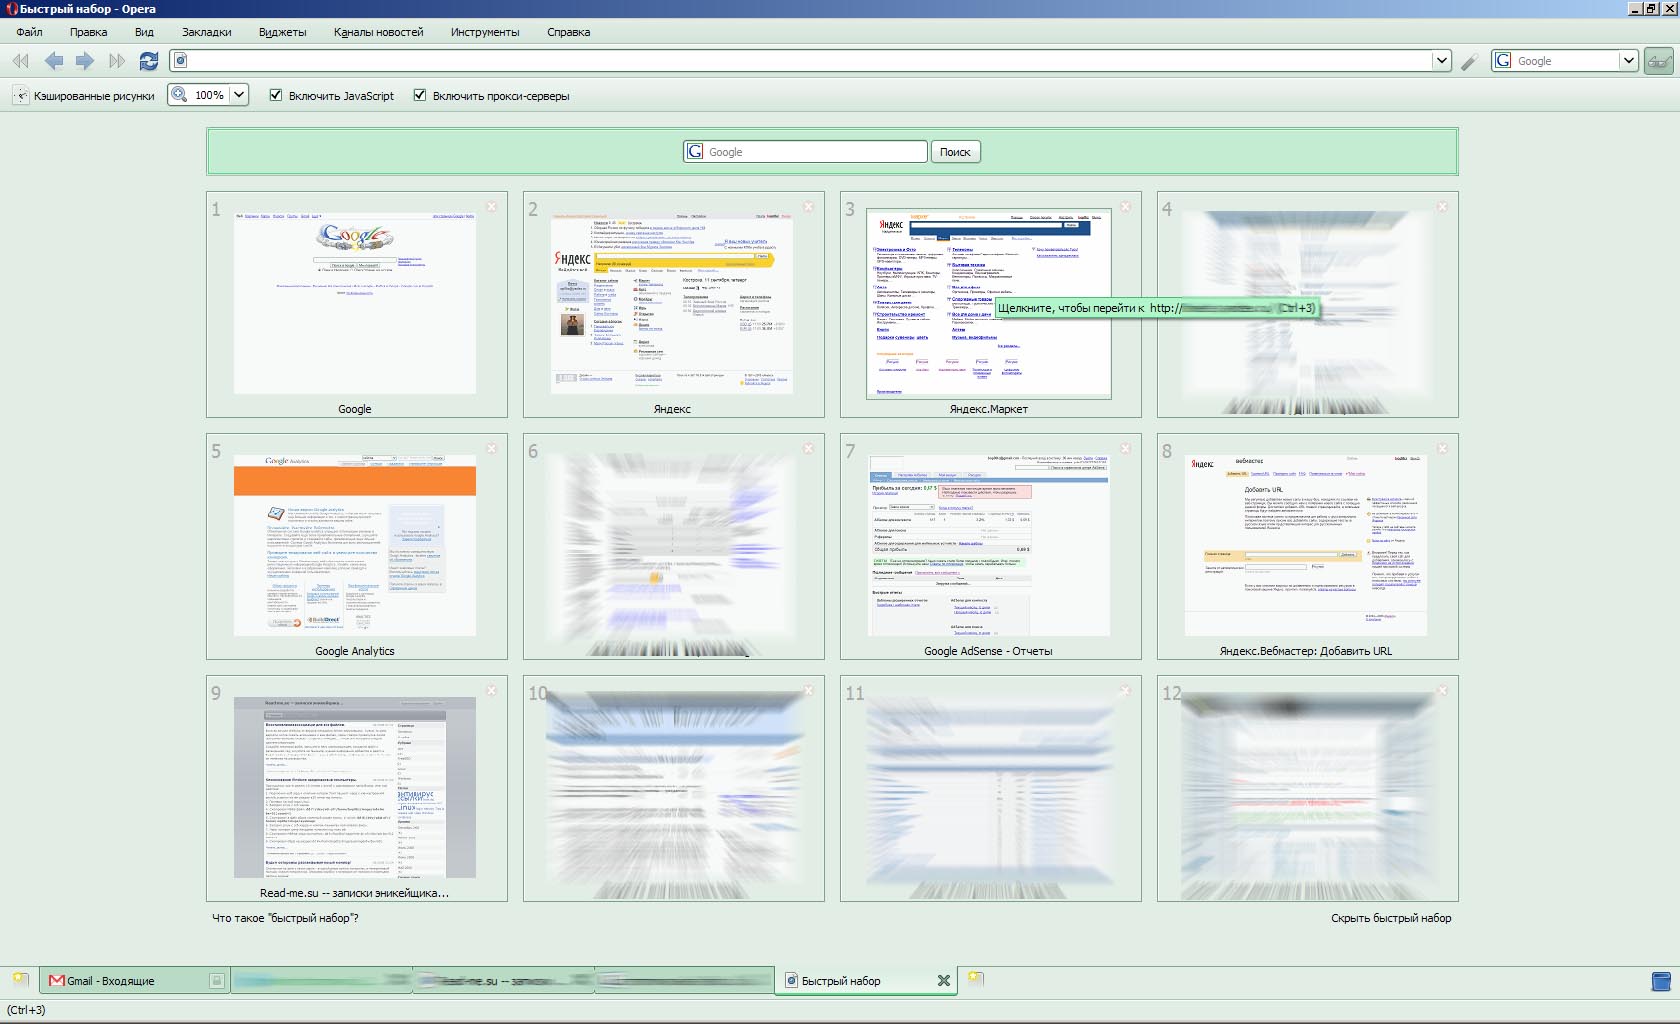
Task: Enable or disable Включить JavaScript checkbox
Action: [x=276, y=95]
